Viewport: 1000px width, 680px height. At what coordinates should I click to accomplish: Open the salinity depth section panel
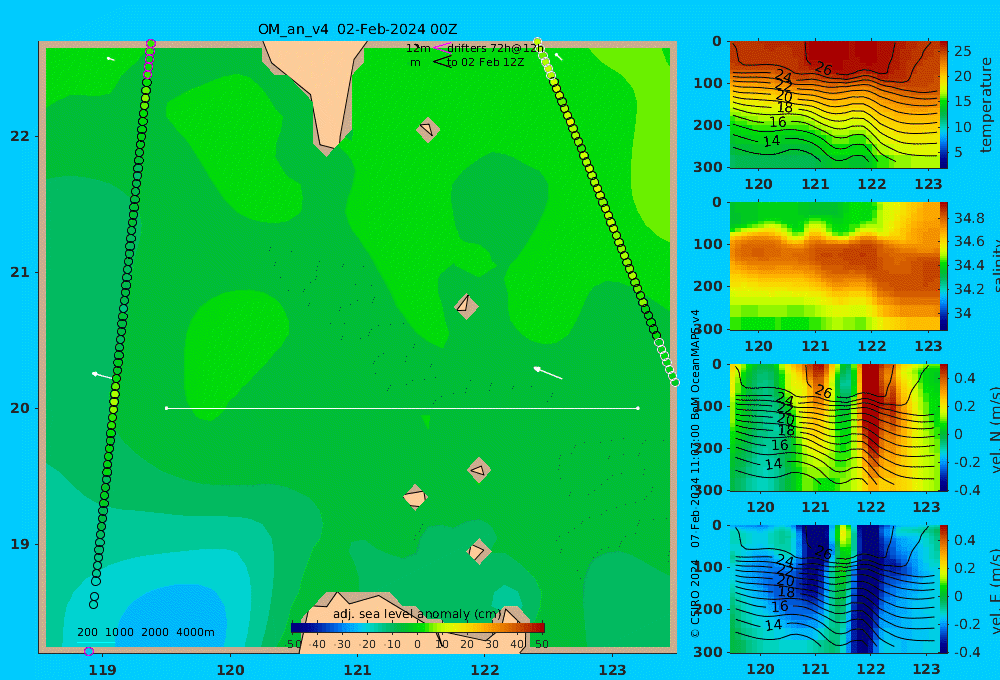pos(834,266)
